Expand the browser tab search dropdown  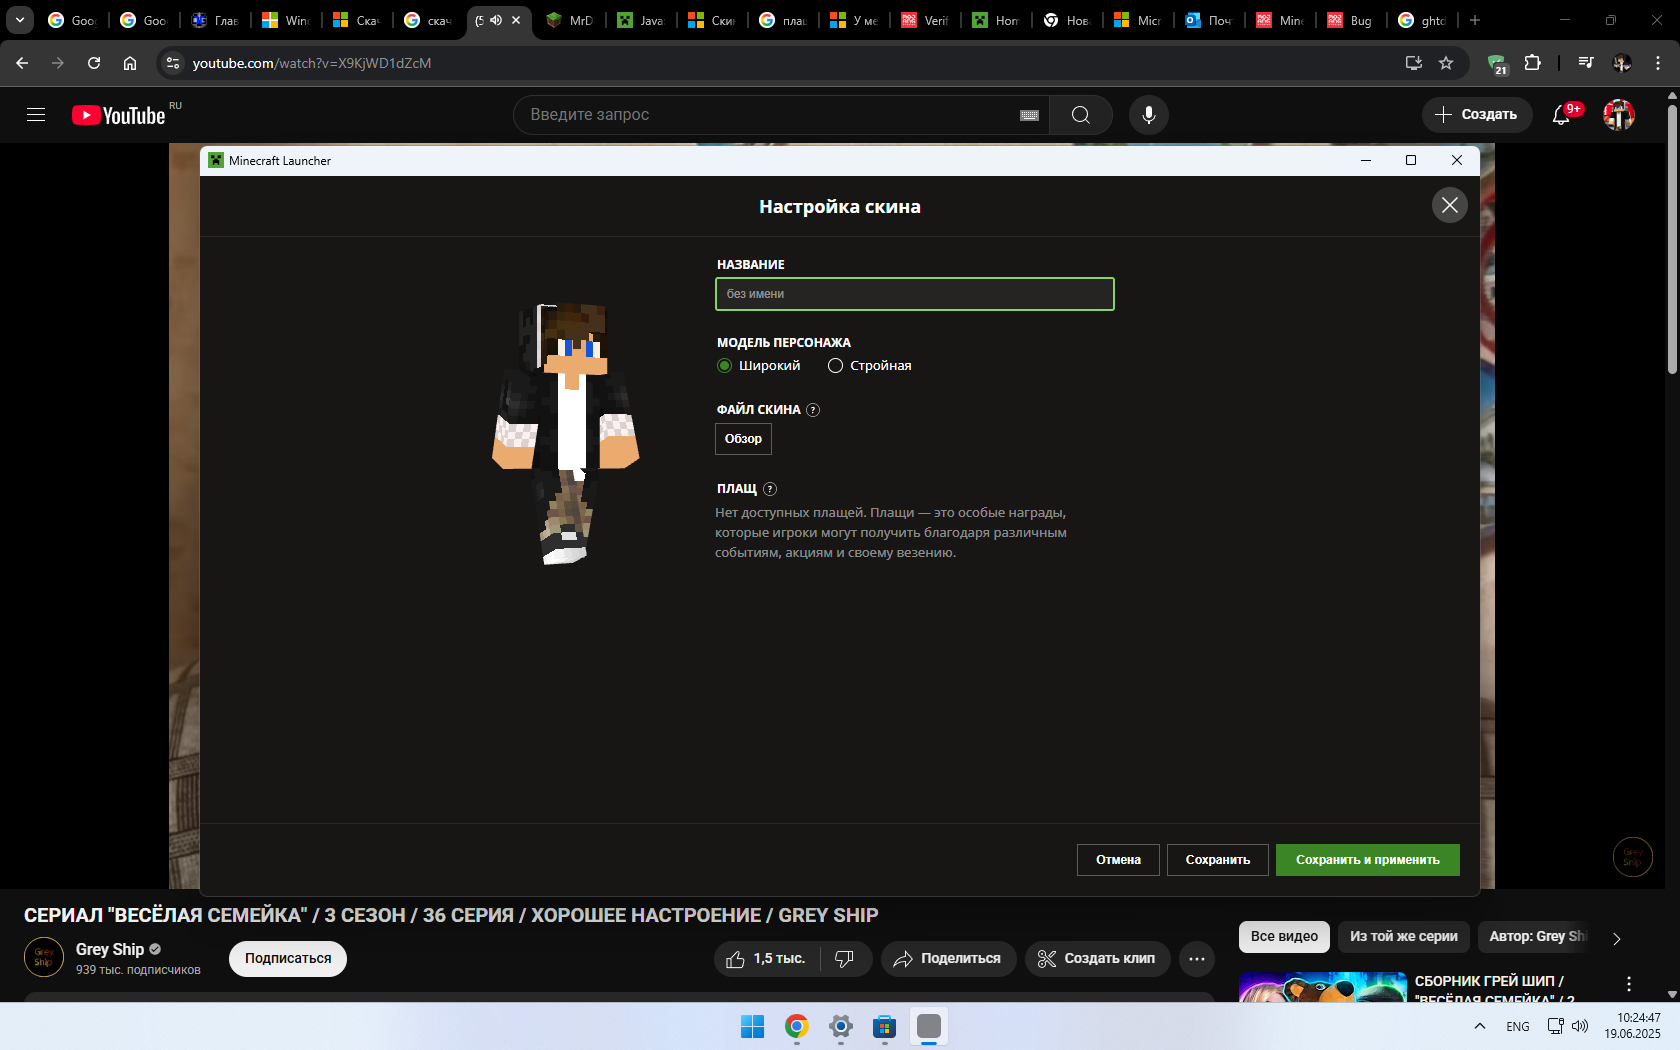[x=20, y=20]
